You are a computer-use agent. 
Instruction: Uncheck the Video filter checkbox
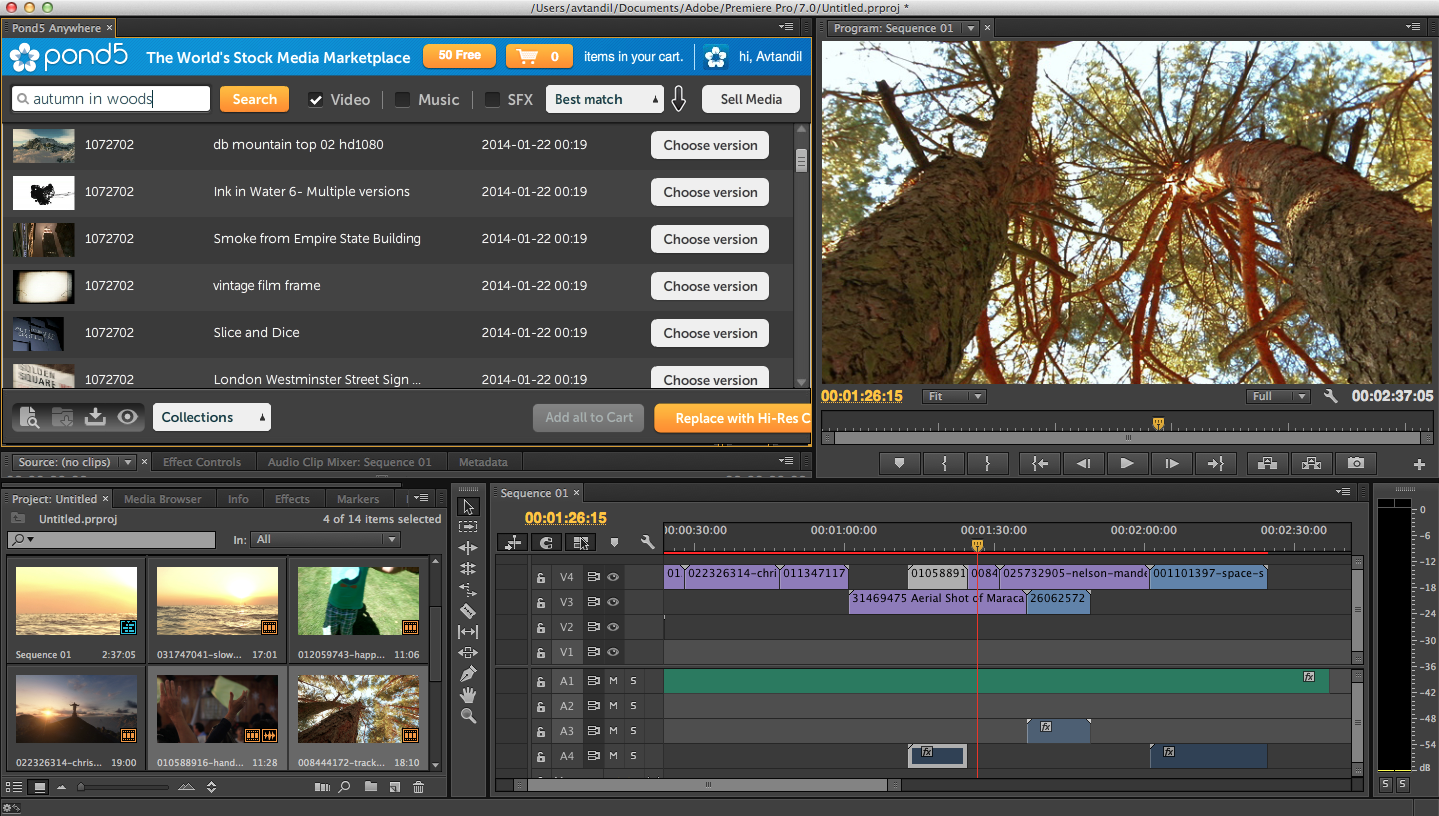click(x=316, y=100)
